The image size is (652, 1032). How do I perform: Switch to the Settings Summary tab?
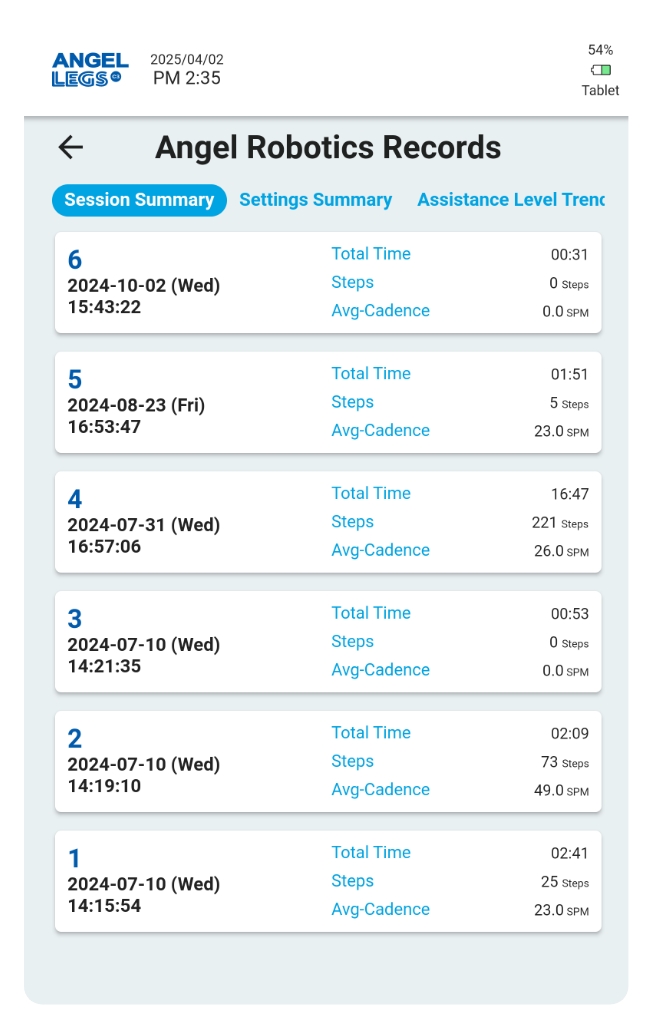point(315,200)
